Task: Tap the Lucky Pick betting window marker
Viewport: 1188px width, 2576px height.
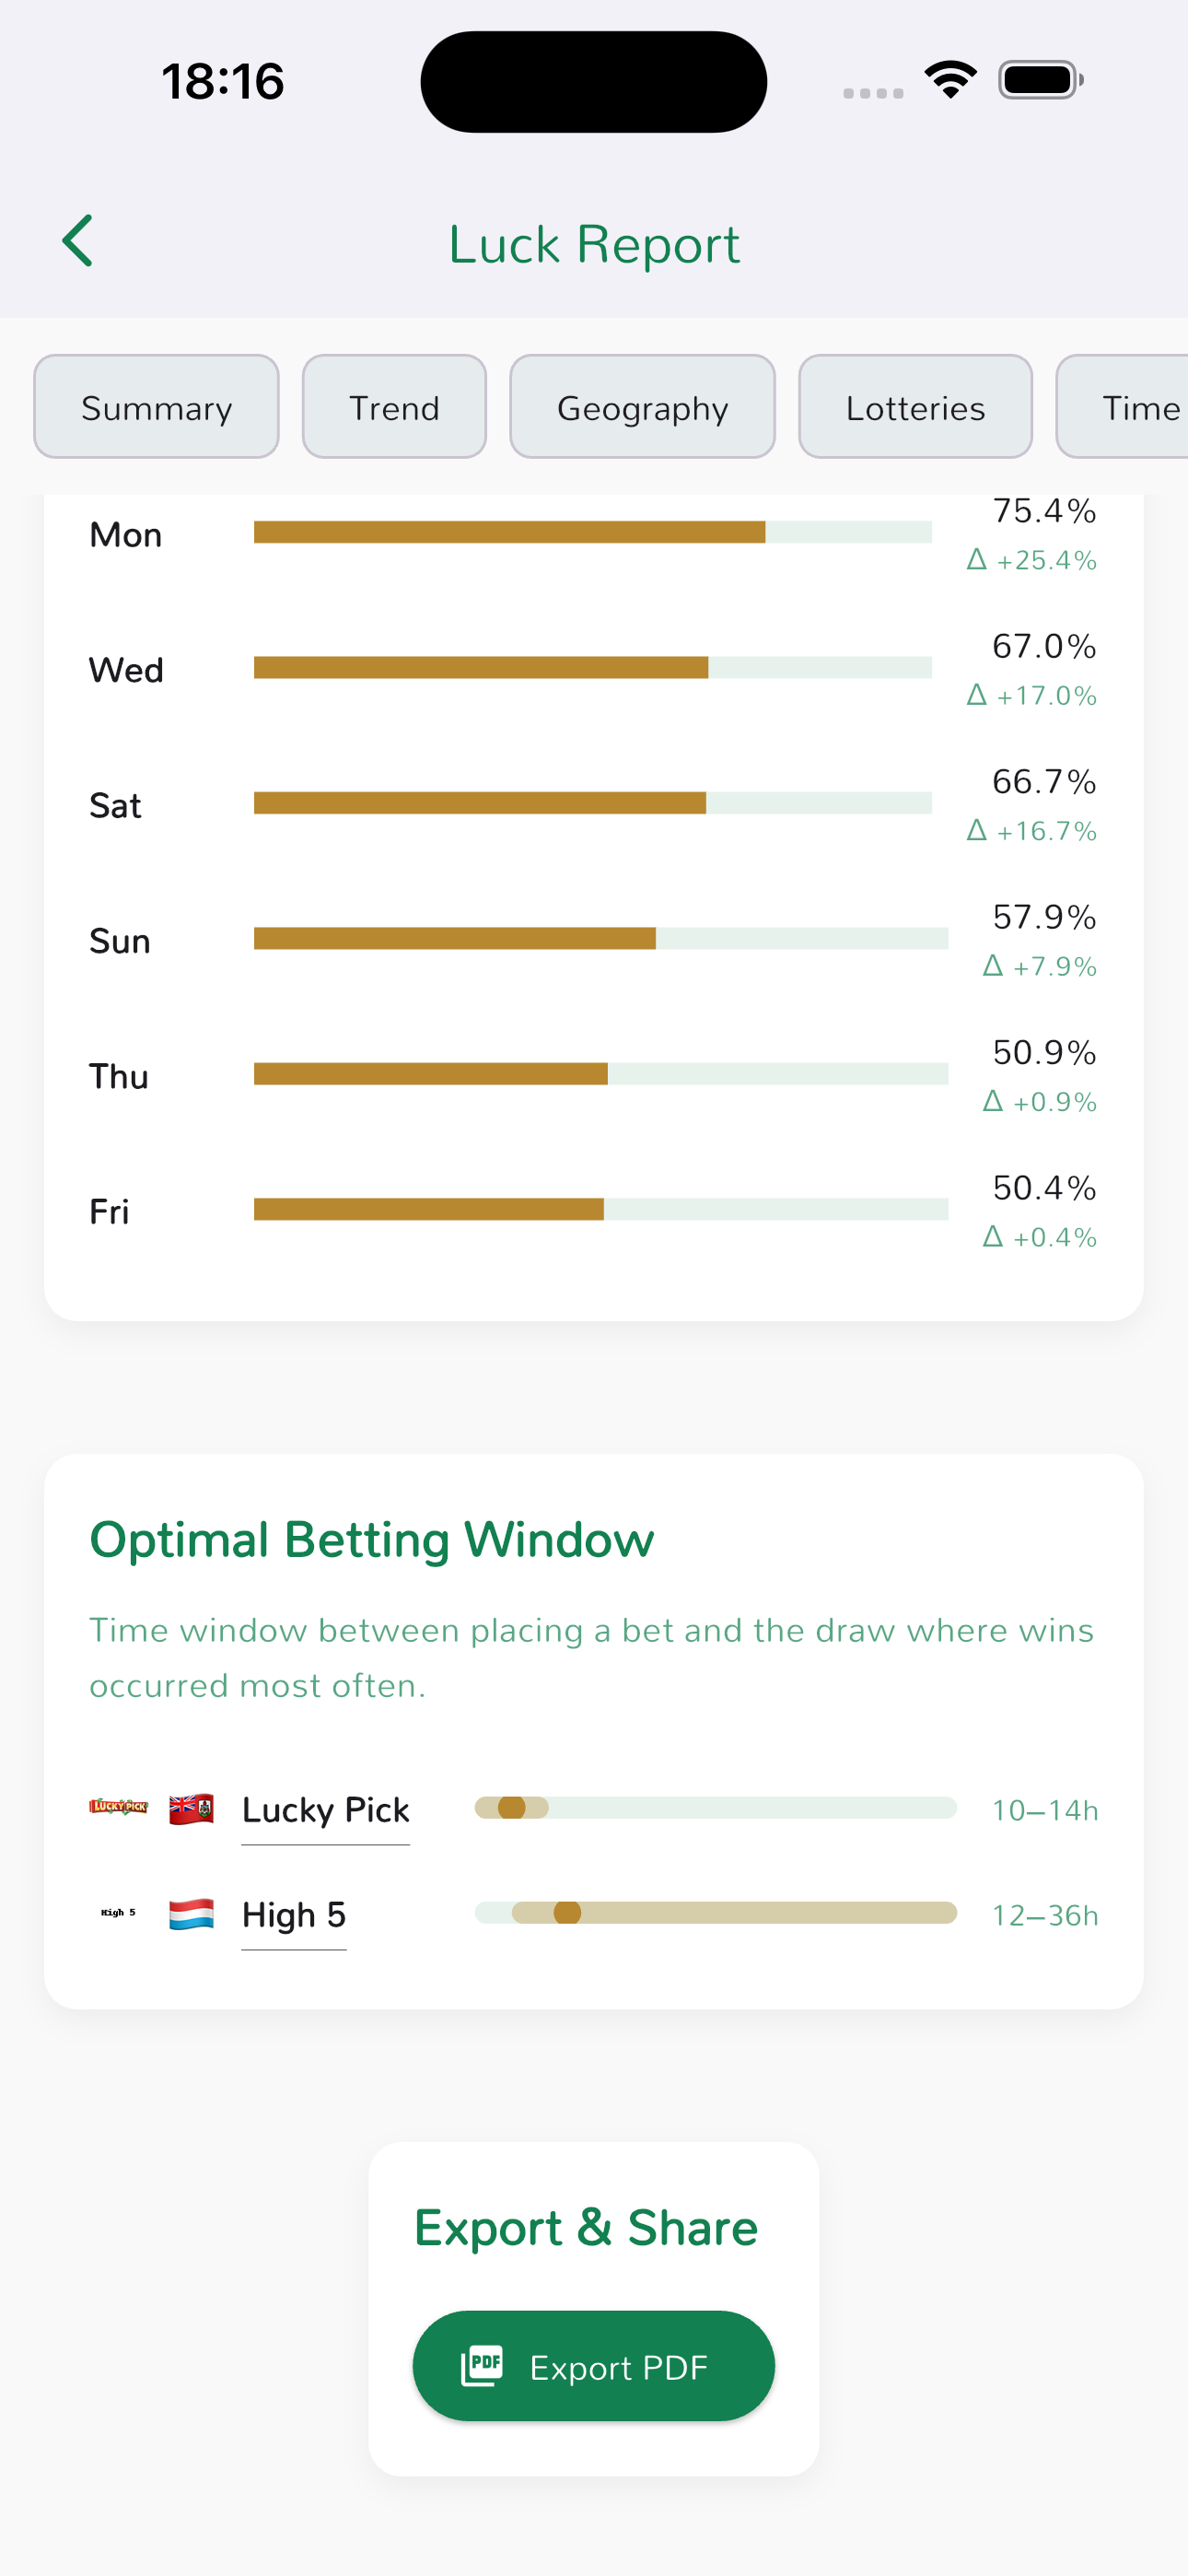Action: coord(512,1808)
